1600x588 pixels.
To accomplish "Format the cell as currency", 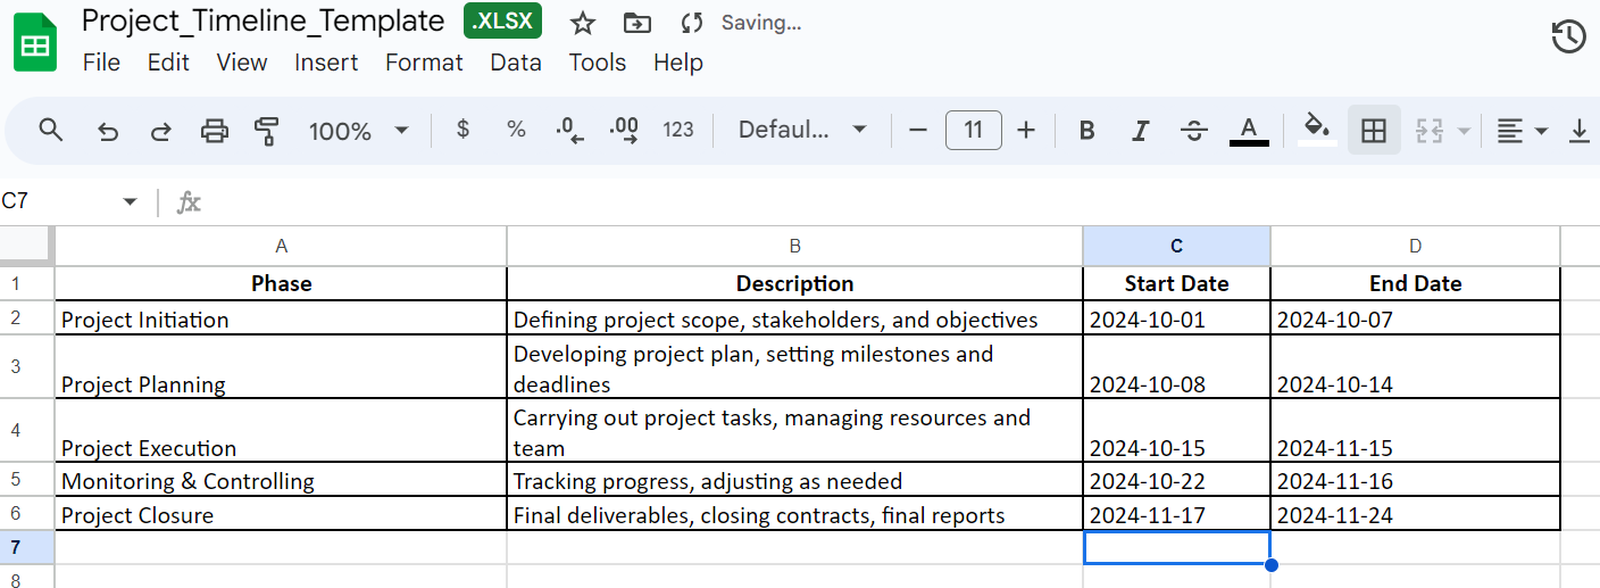I will 462,129.
